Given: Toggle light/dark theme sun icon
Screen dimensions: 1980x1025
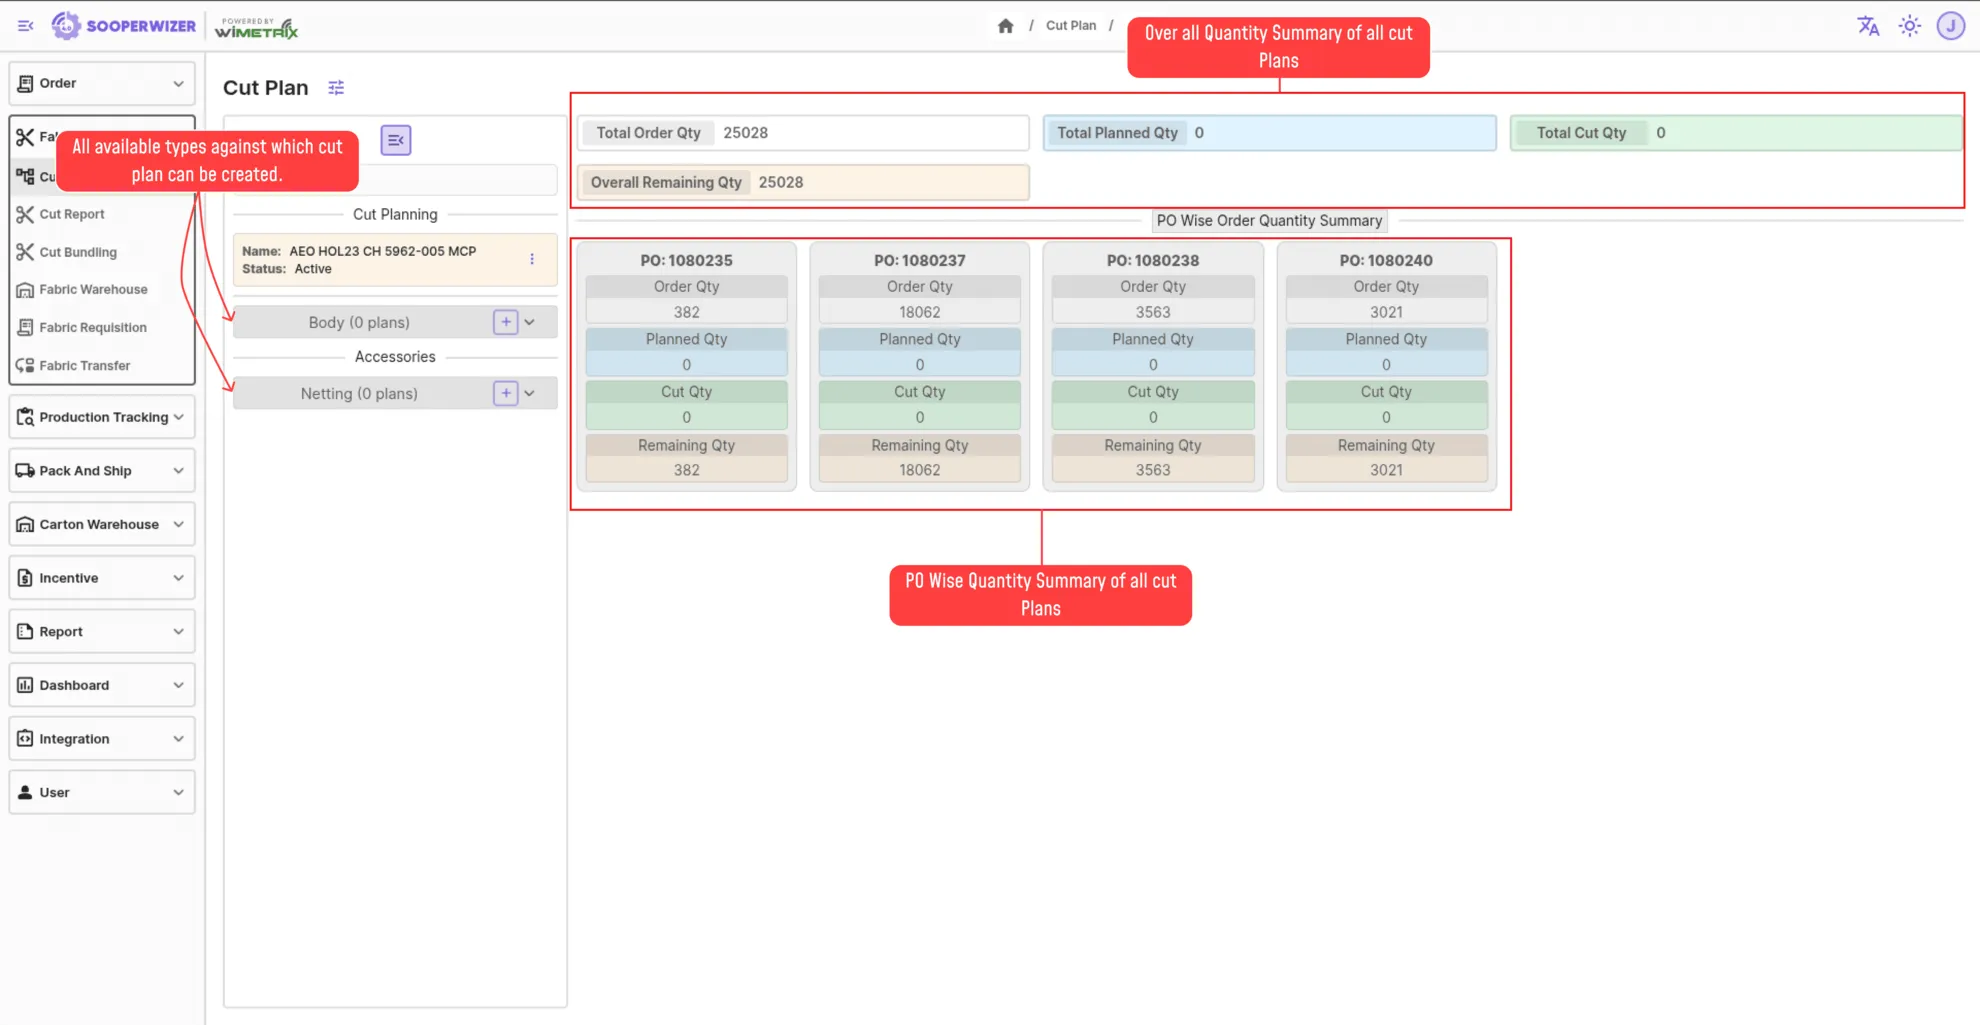Looking at the screenshot, I should (x=1909, y=26).
